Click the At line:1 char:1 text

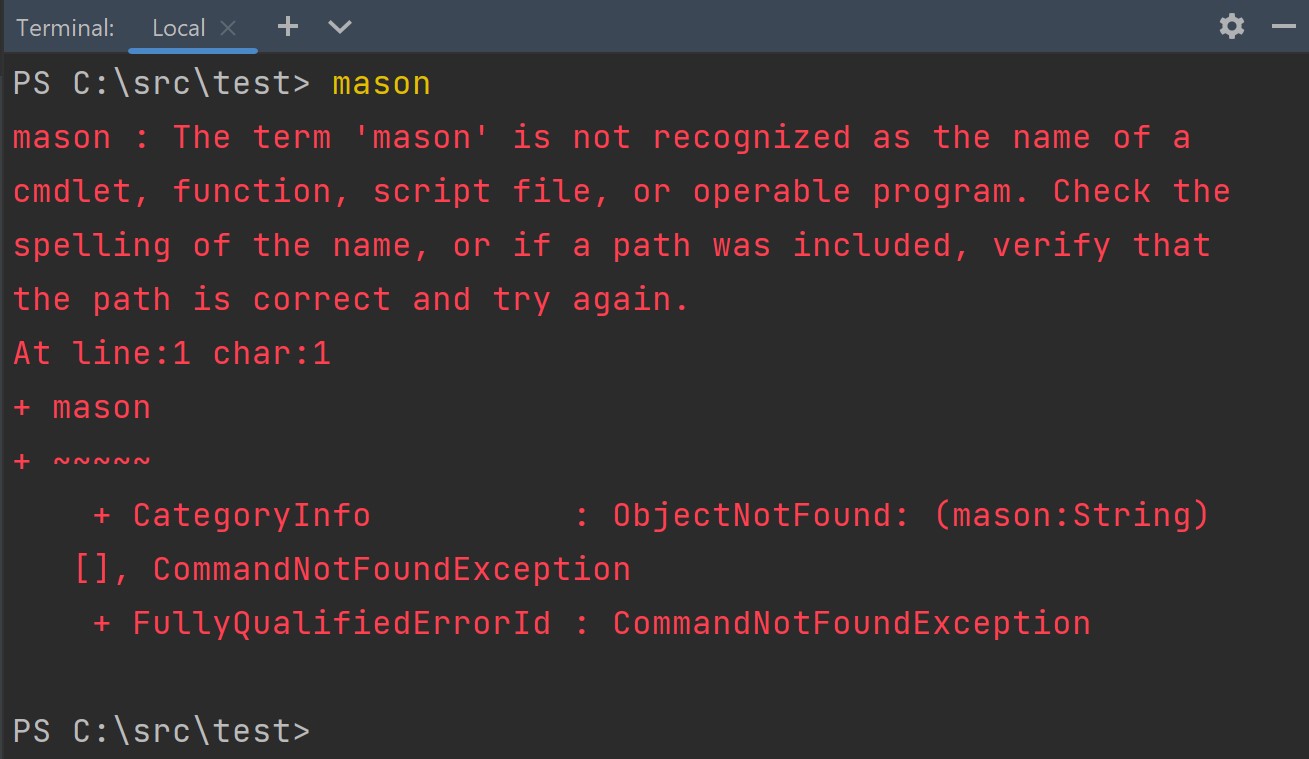click(x=171, y=352)
